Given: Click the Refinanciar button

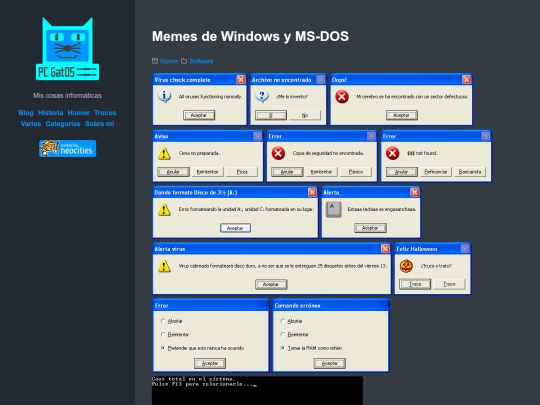Looking at the screenshot, I should click(x=436, y=172).
